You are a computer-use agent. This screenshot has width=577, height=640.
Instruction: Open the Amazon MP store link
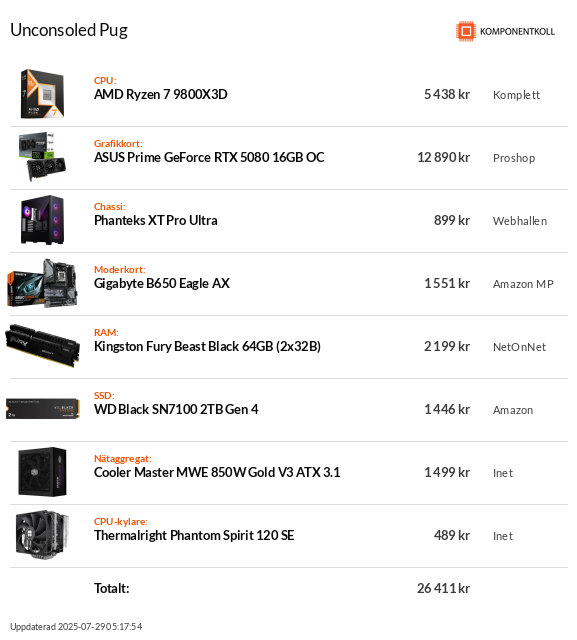(523, 284)
